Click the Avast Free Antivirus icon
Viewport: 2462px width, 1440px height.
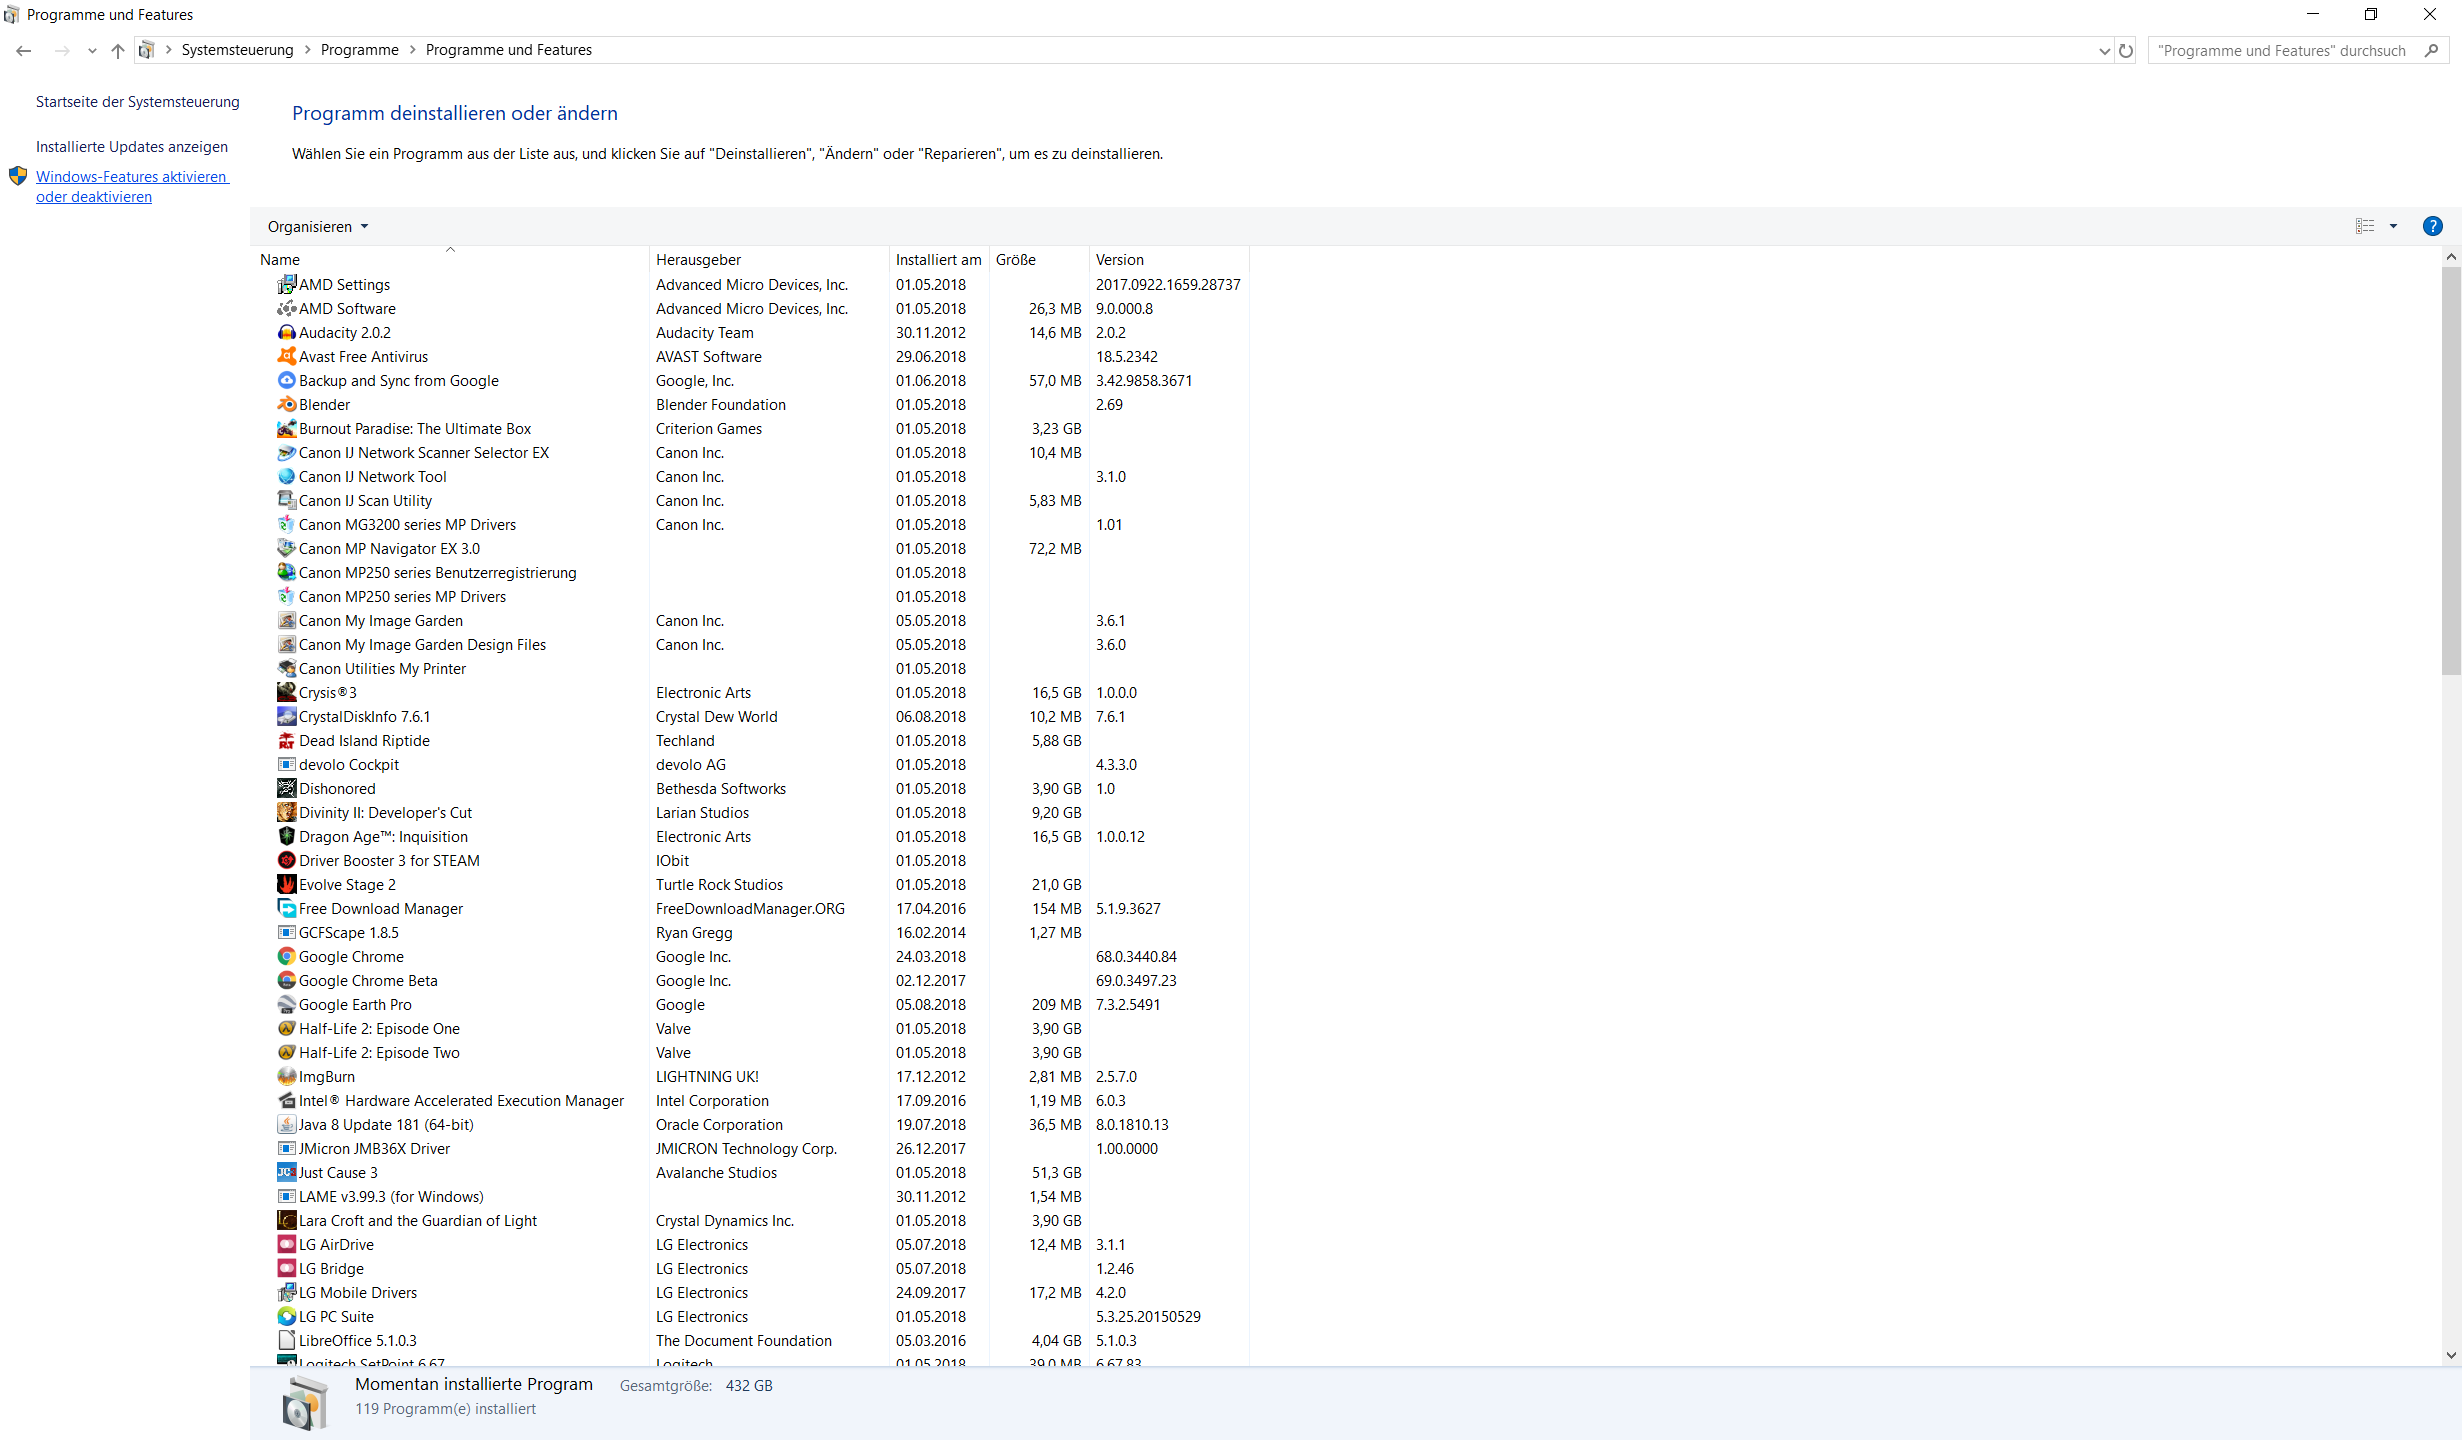286,356
